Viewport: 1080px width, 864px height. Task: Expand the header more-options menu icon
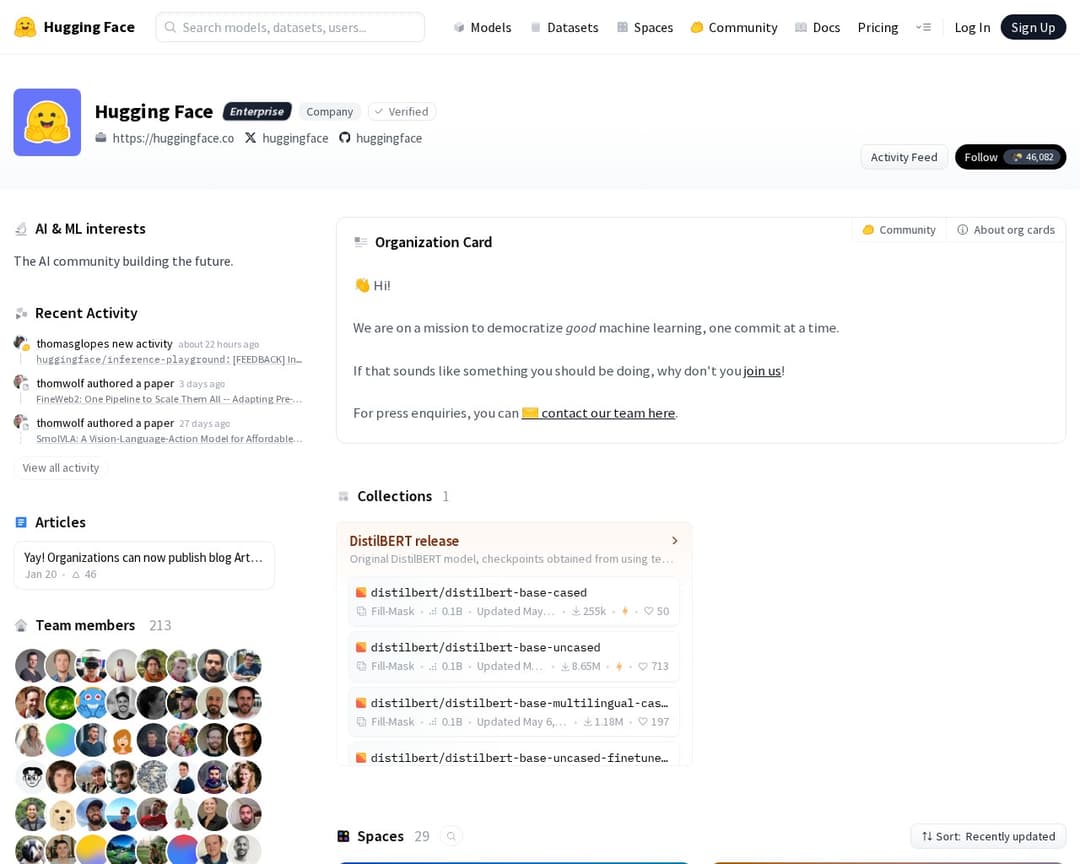923,28
